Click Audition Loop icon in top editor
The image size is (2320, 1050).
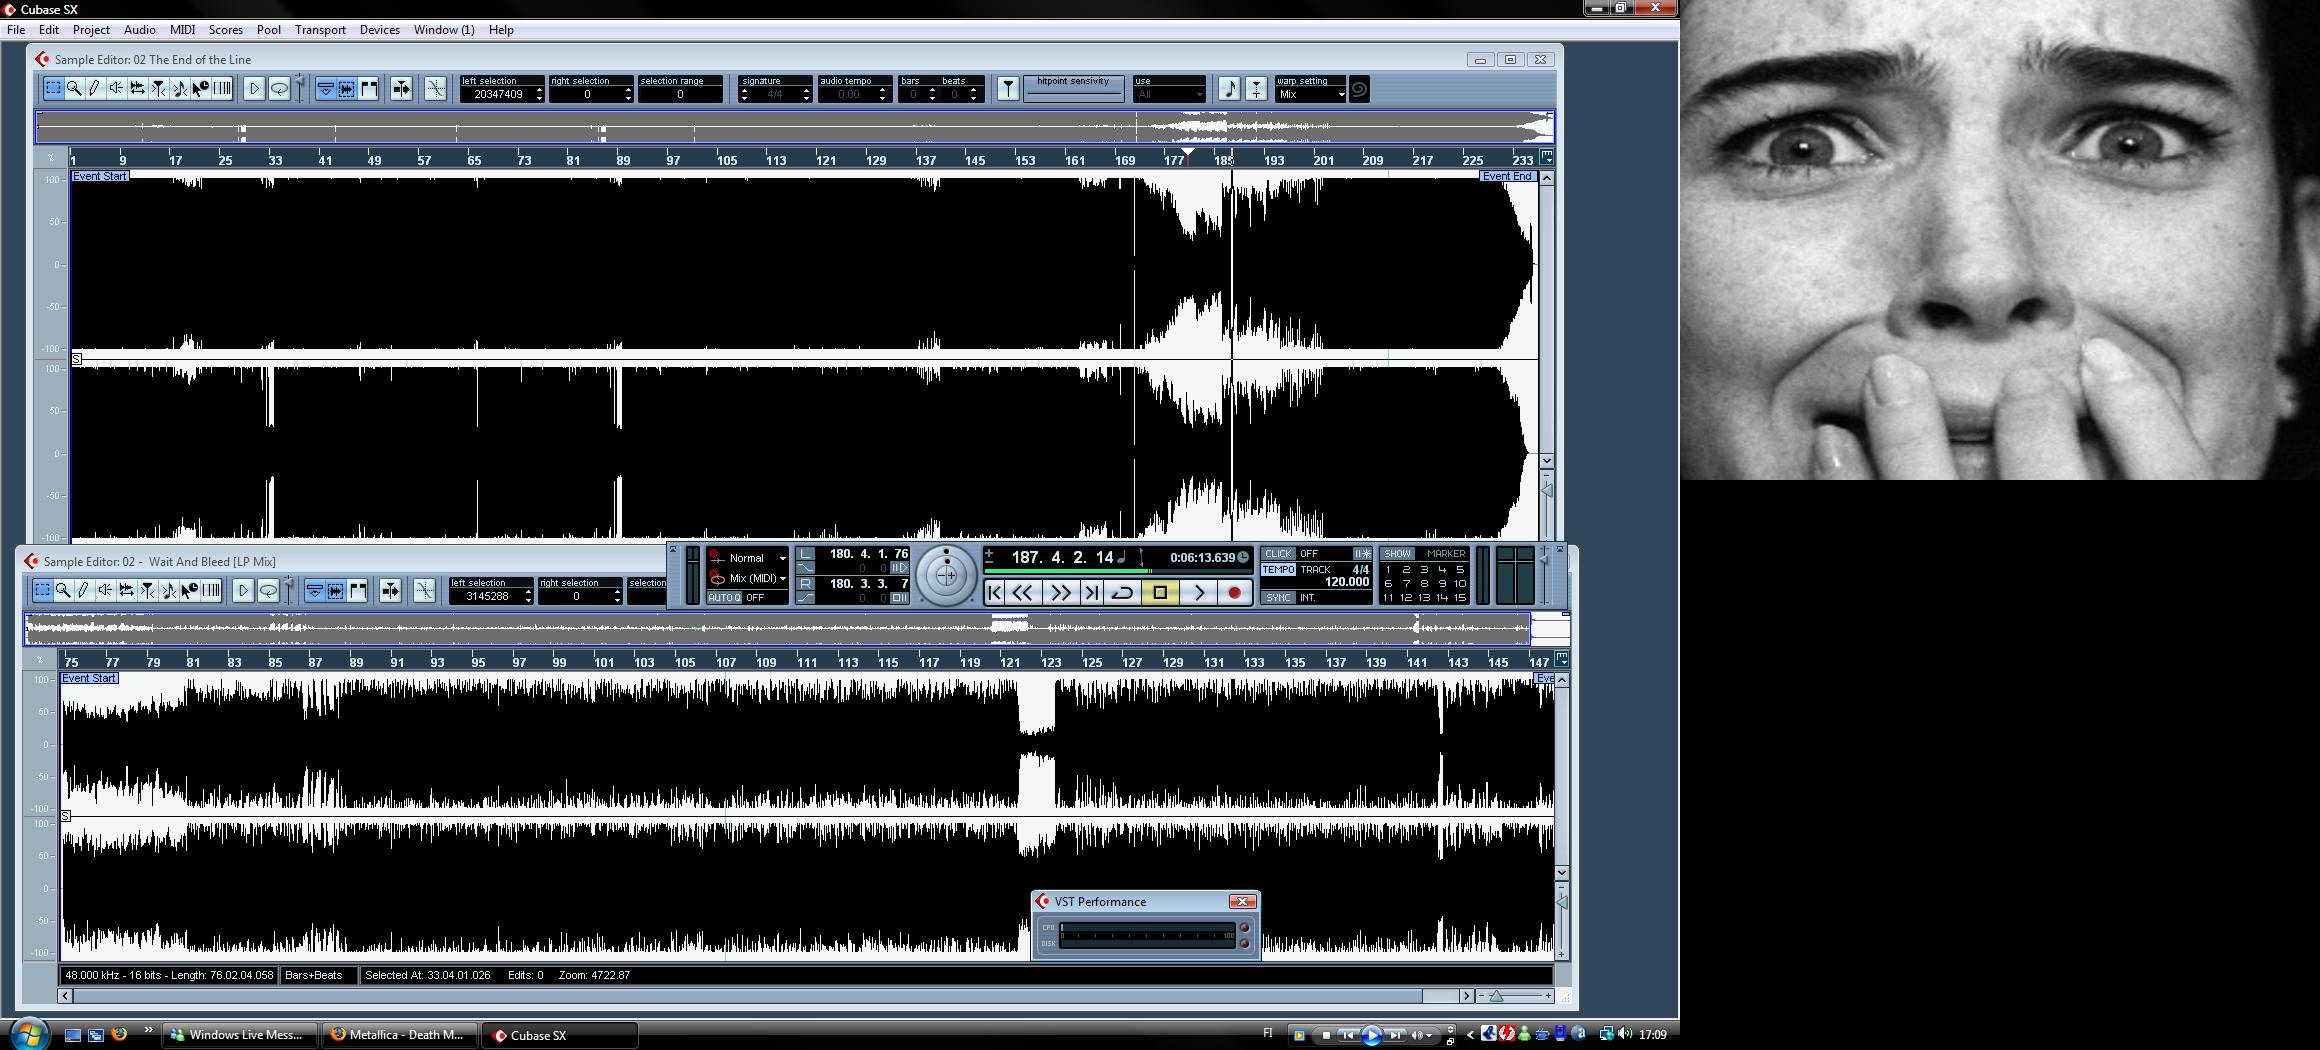click(279, 89)
